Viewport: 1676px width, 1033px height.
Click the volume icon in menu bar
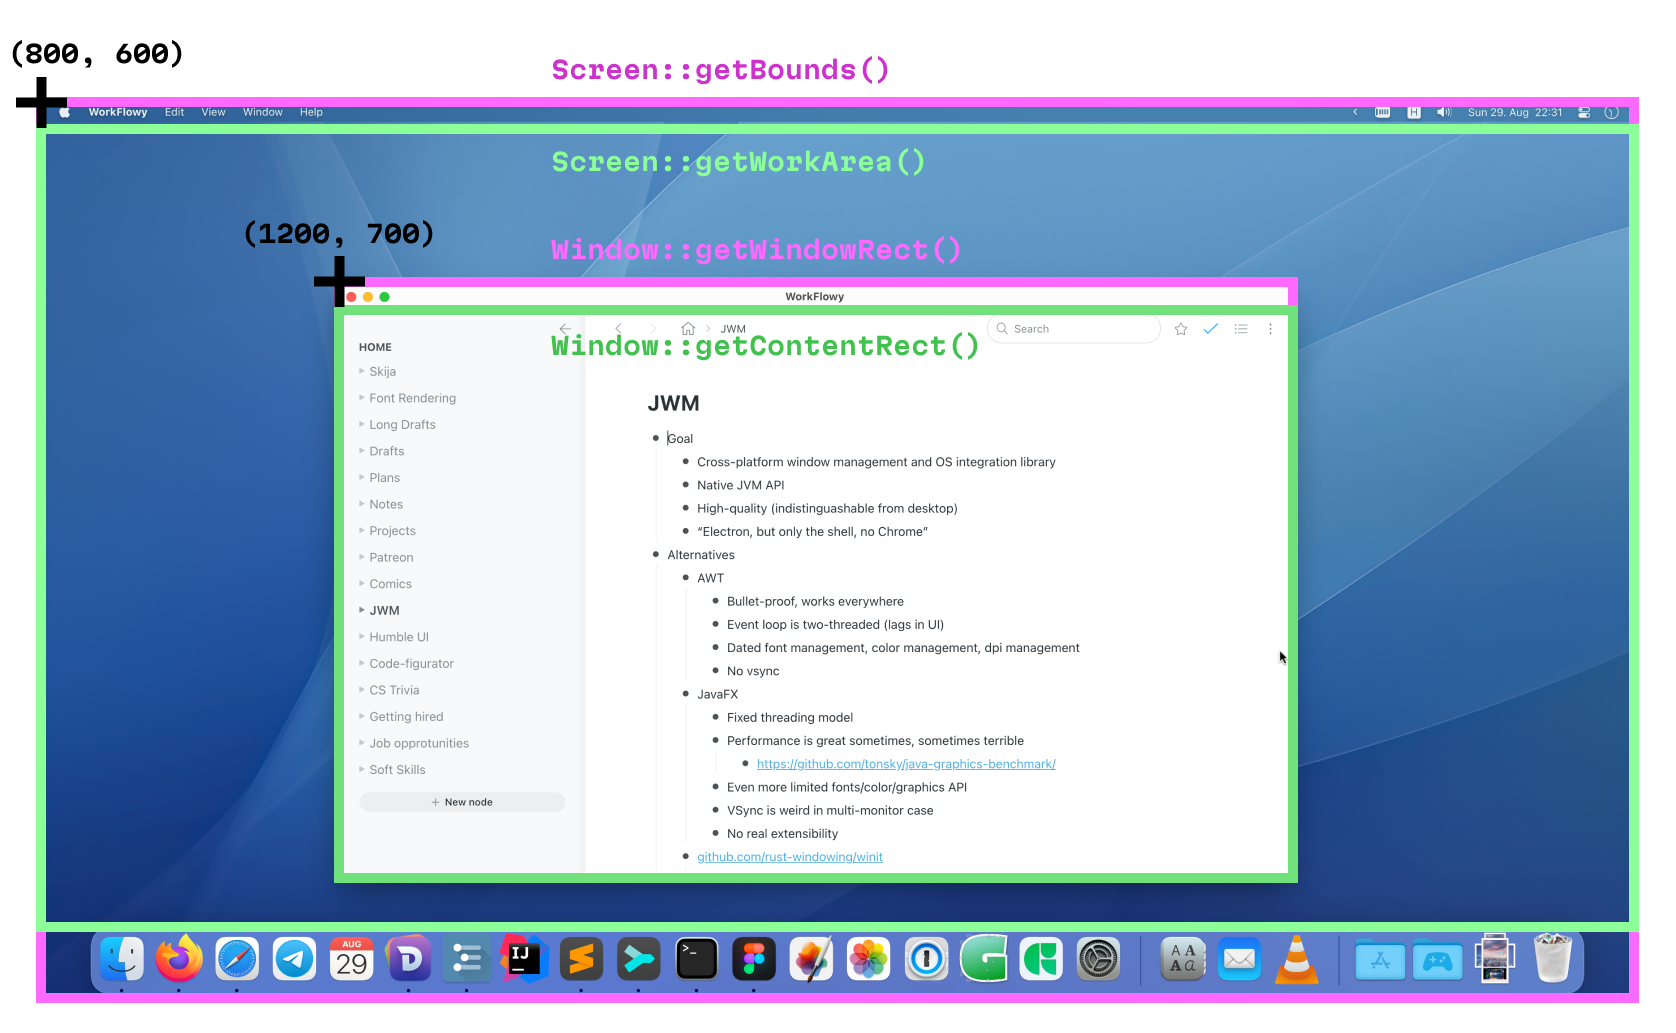click(x=1444, y=112)
